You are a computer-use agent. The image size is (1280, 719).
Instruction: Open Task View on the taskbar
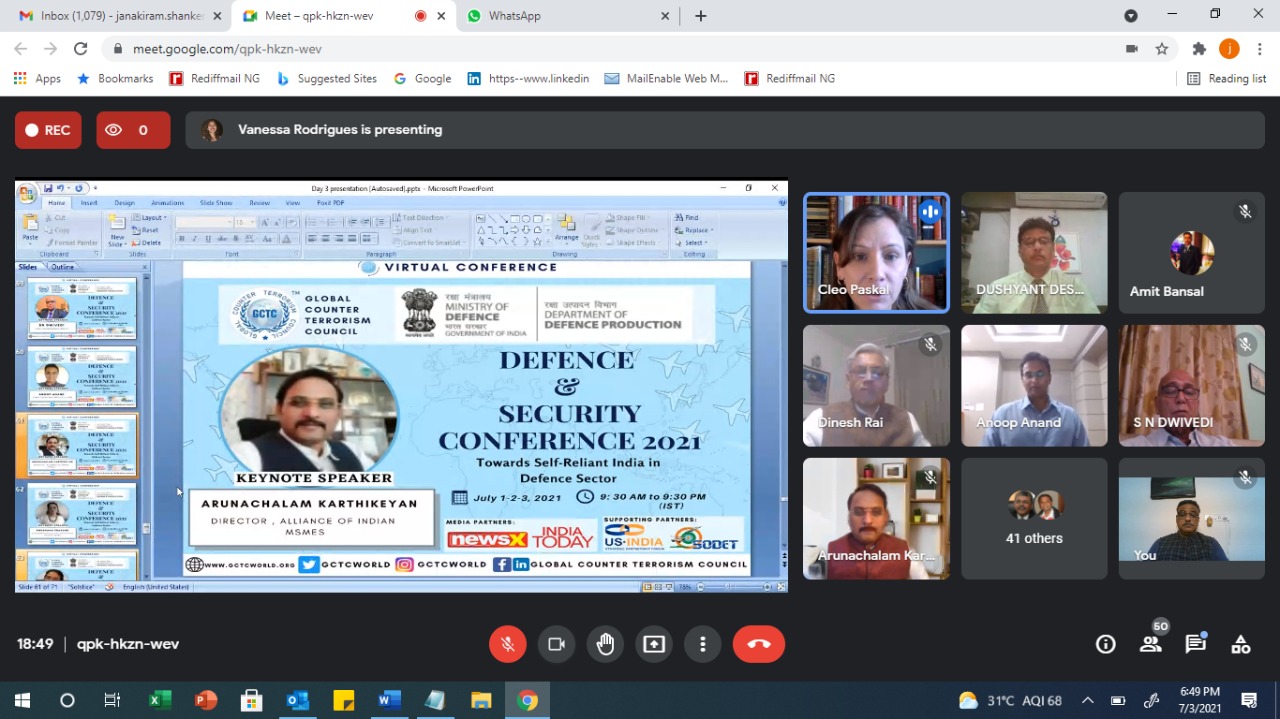tap(112, 700)
